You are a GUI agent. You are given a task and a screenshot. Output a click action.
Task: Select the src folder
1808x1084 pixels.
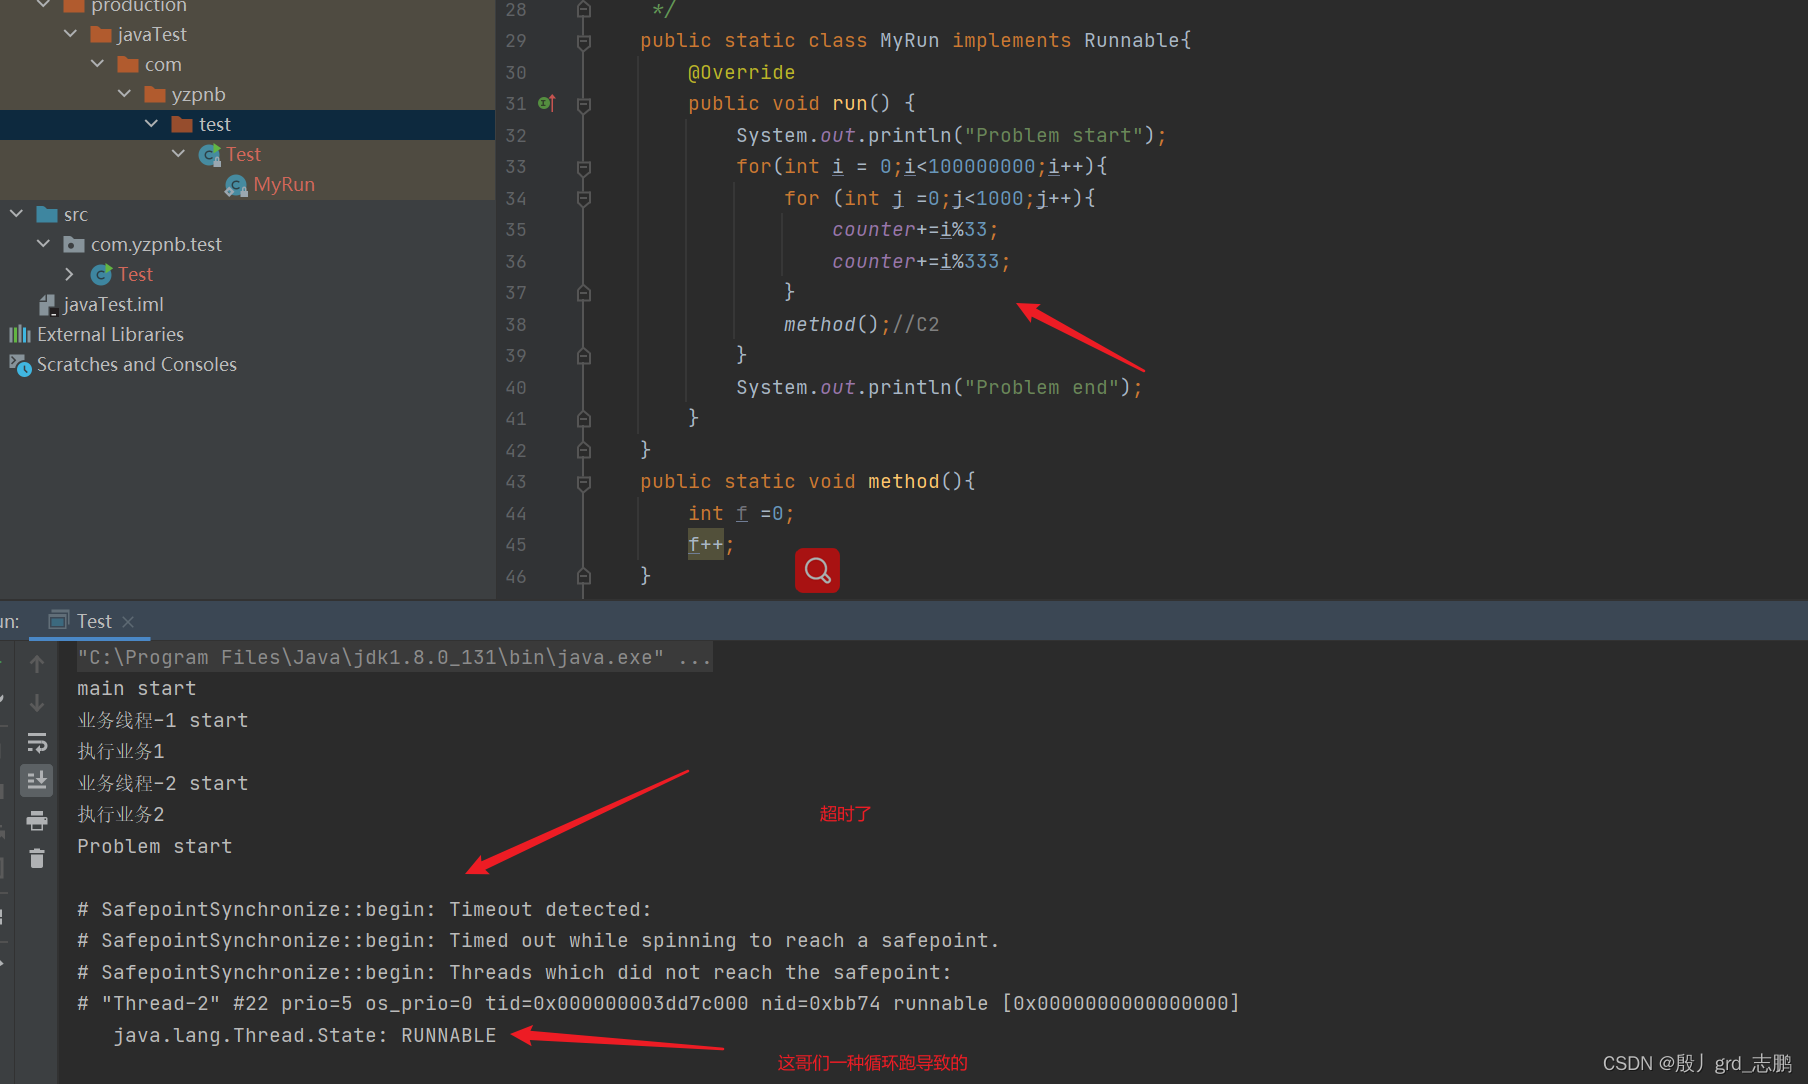point(75,214)
